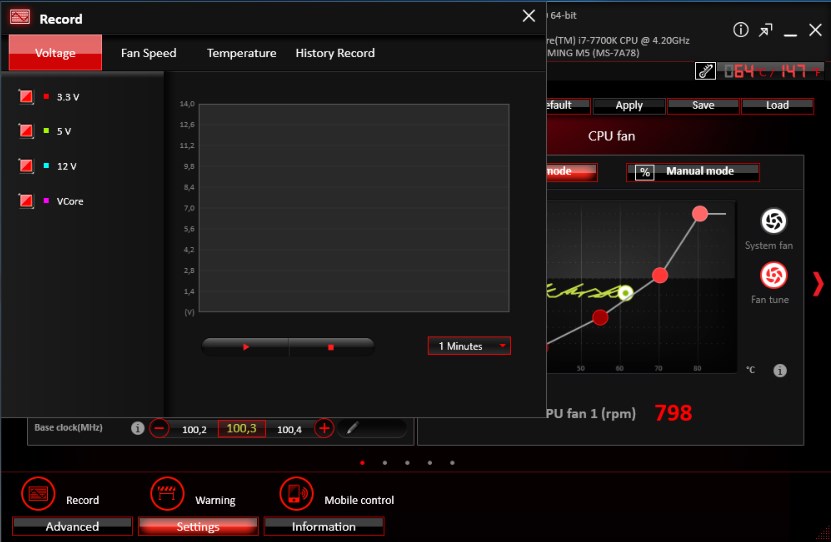Click the Apply button
Screen dimensions: 831x542
(629, 105)
